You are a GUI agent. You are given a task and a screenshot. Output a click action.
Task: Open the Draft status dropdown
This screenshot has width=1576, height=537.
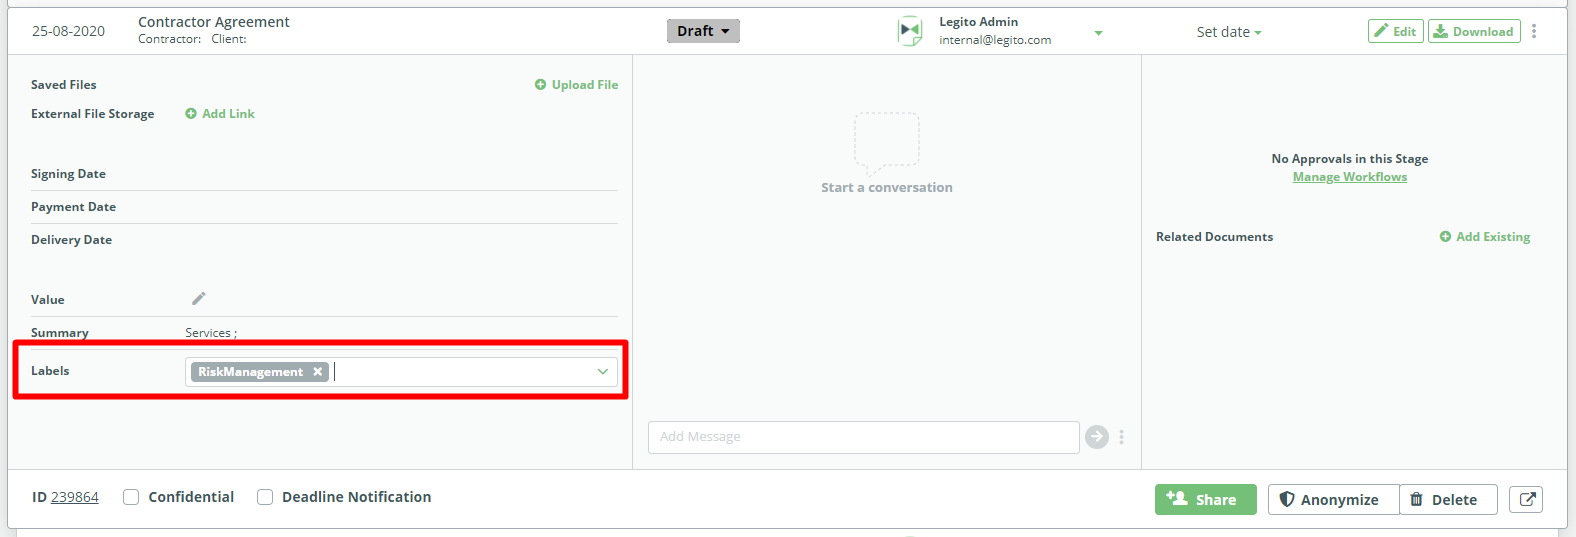pyautogui.click(x=703, y=31)
